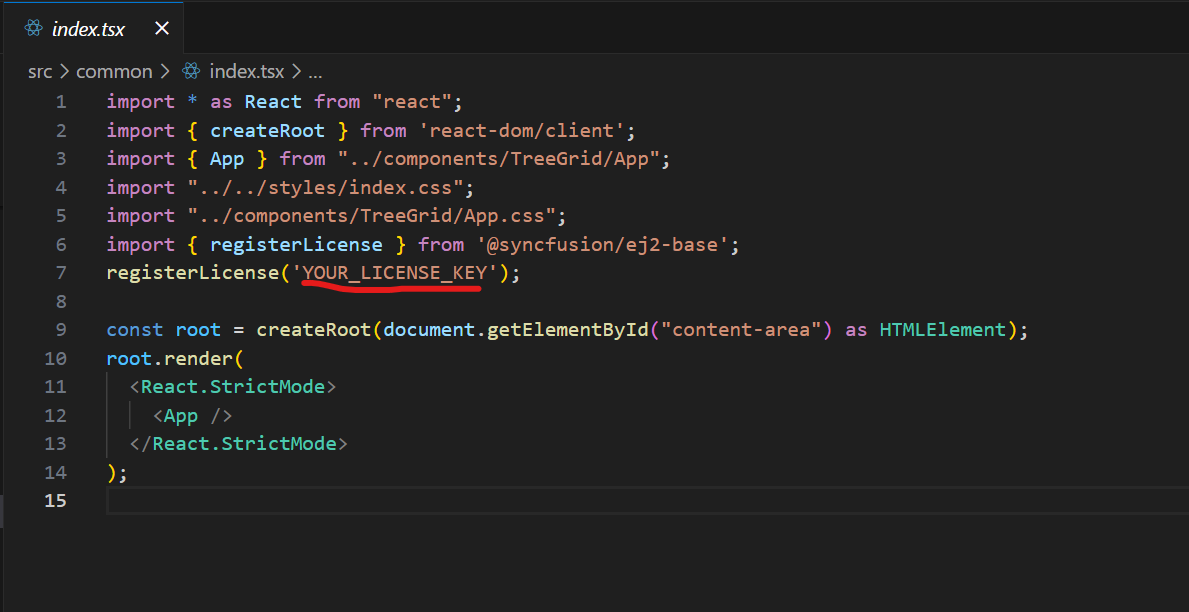Click the React icon in the breadcrumb bar
This screenshot has height=612, width=1189.
189,71
